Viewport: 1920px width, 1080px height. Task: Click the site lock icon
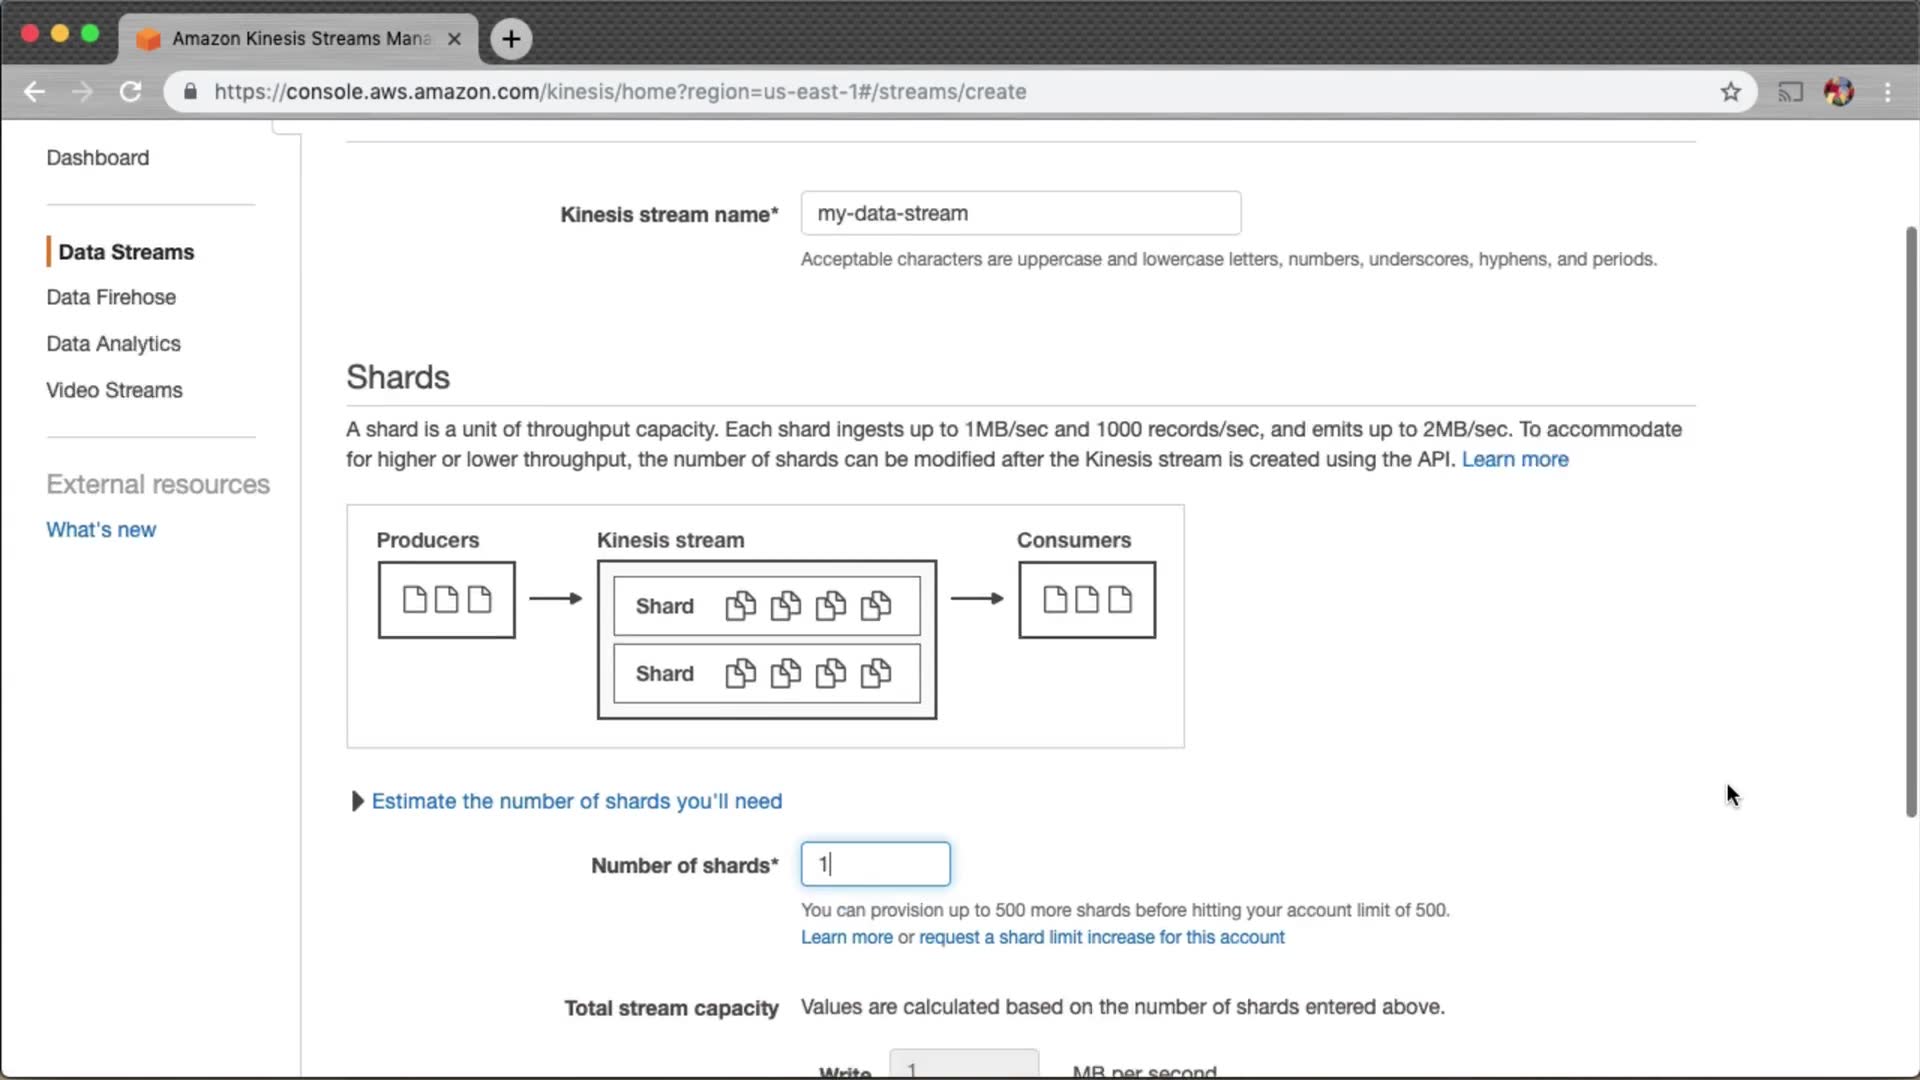(x=190, y=92)
